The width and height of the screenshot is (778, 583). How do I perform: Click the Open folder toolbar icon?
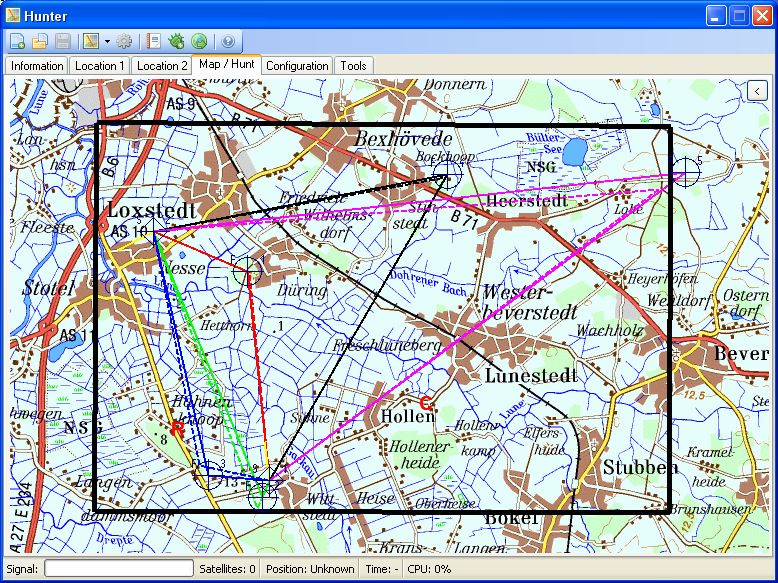(x=40, y=41)
